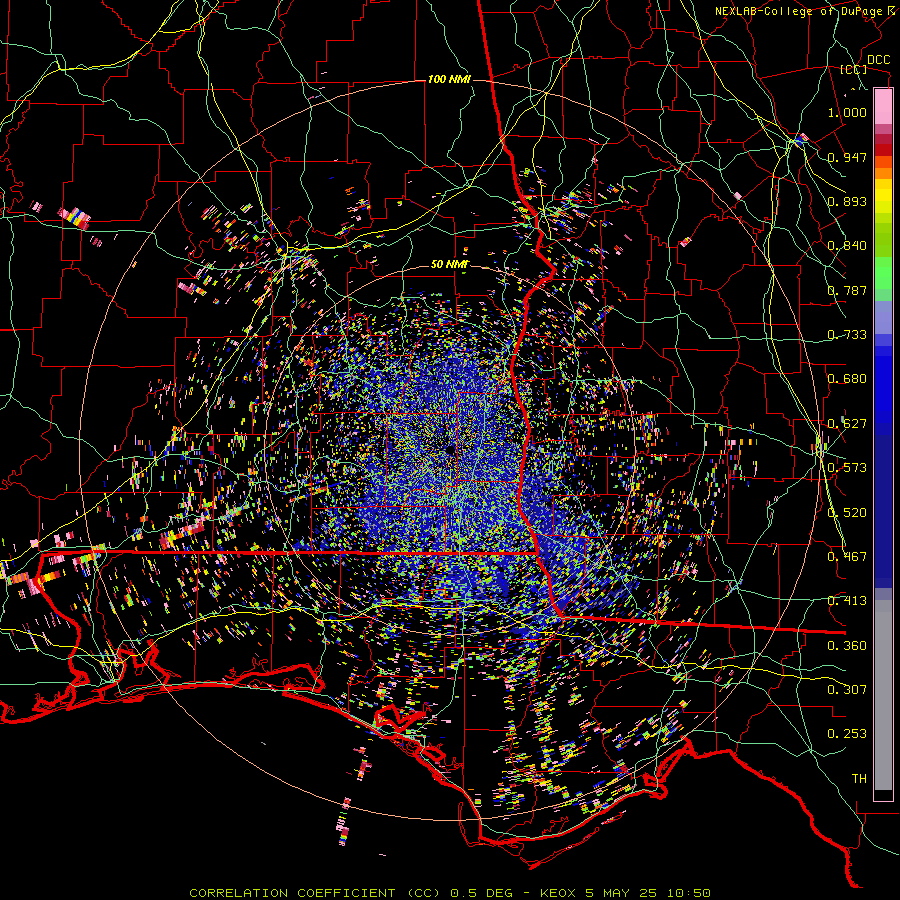Click the 0.520 scale value
This screenshot has height=900, width=900.
847,513
